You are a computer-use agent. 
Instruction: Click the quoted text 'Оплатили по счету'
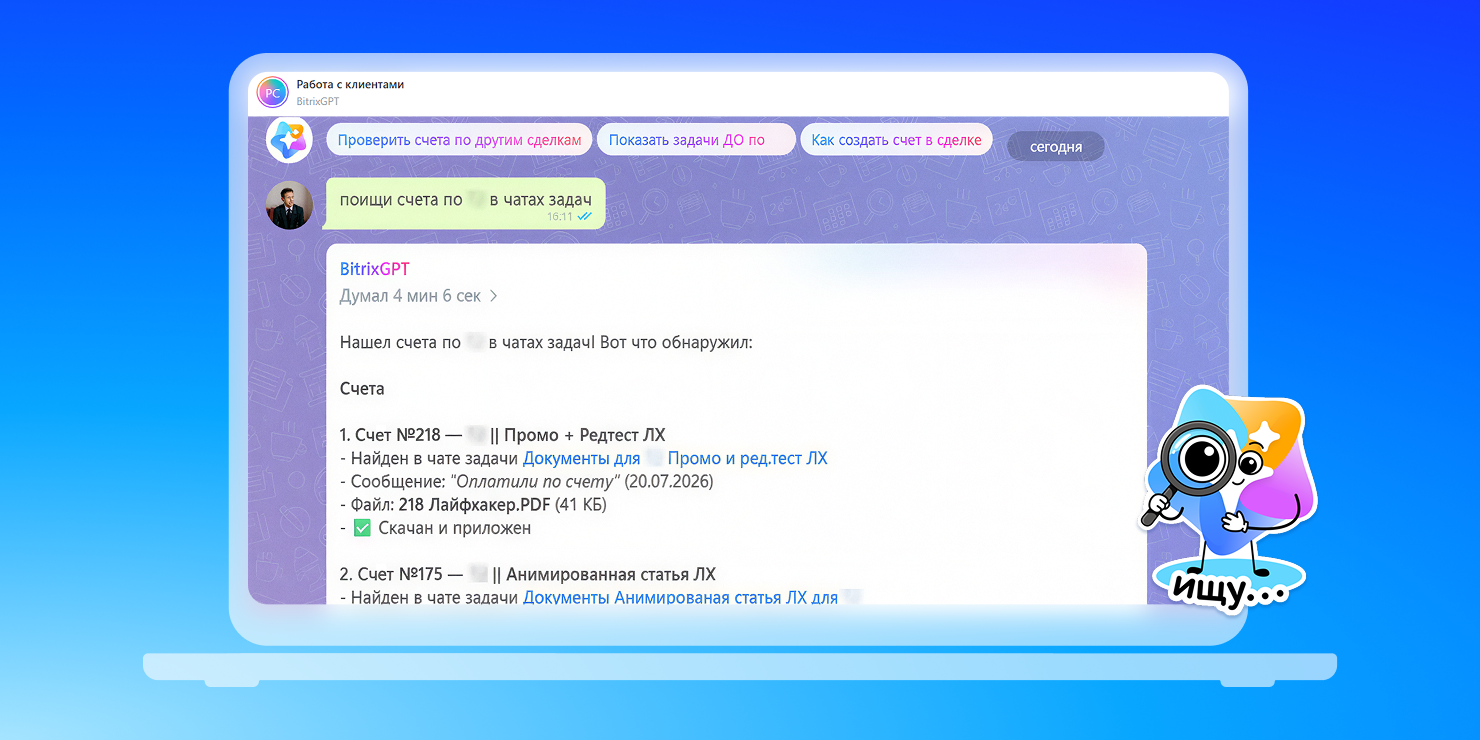point(536,481)
